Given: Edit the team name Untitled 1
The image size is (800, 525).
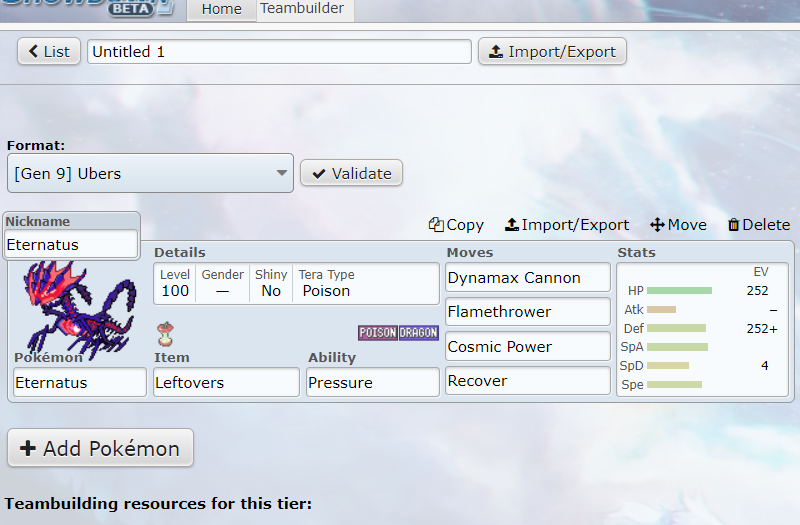Looking at the screenshot, I should pyautogui.click(x=279, y=52).
